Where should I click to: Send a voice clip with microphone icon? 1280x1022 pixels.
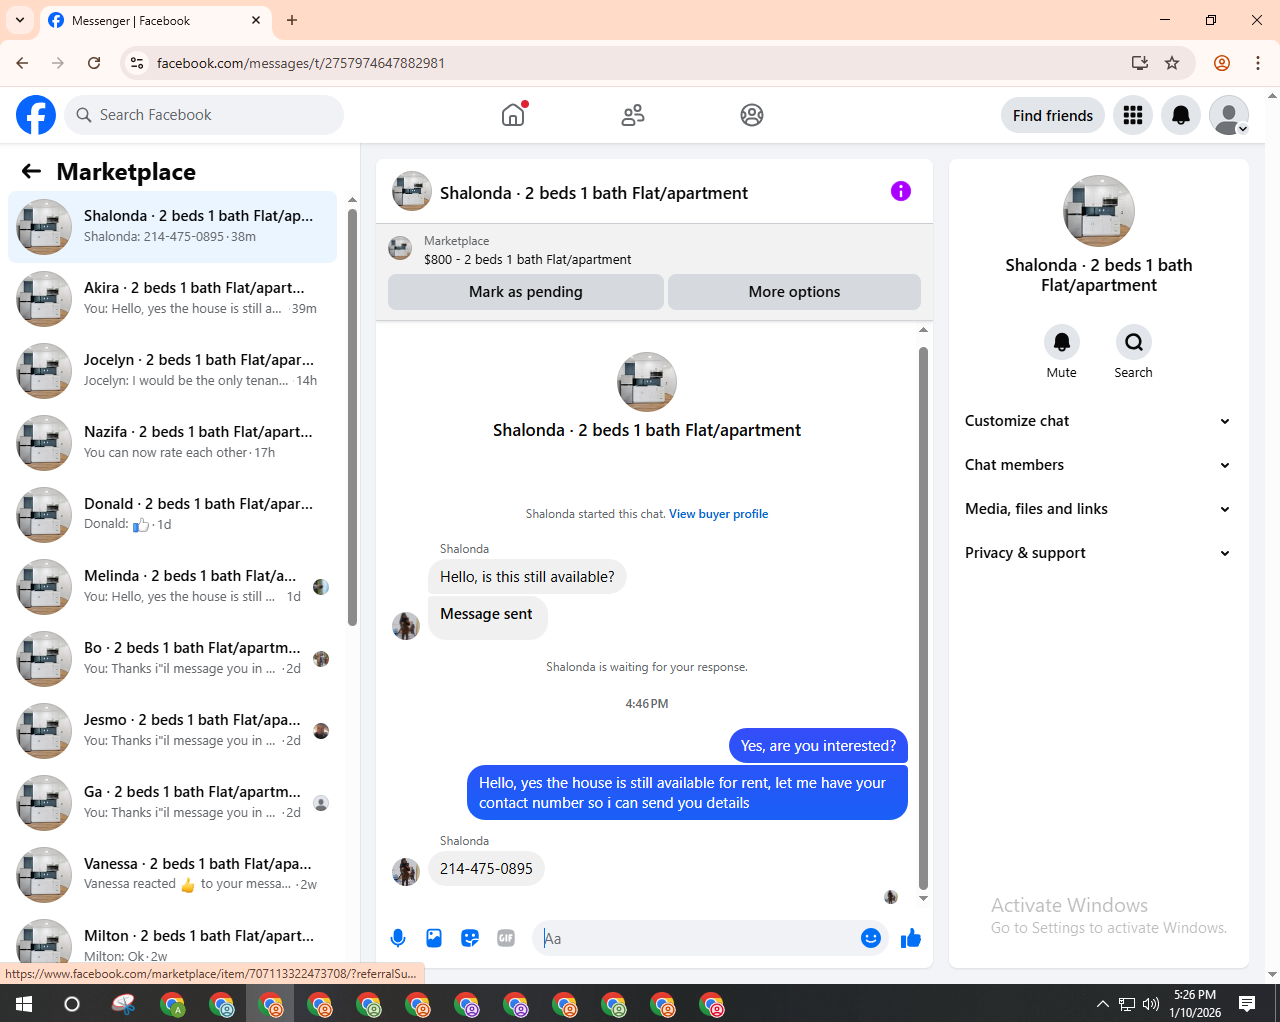point(398,938)
